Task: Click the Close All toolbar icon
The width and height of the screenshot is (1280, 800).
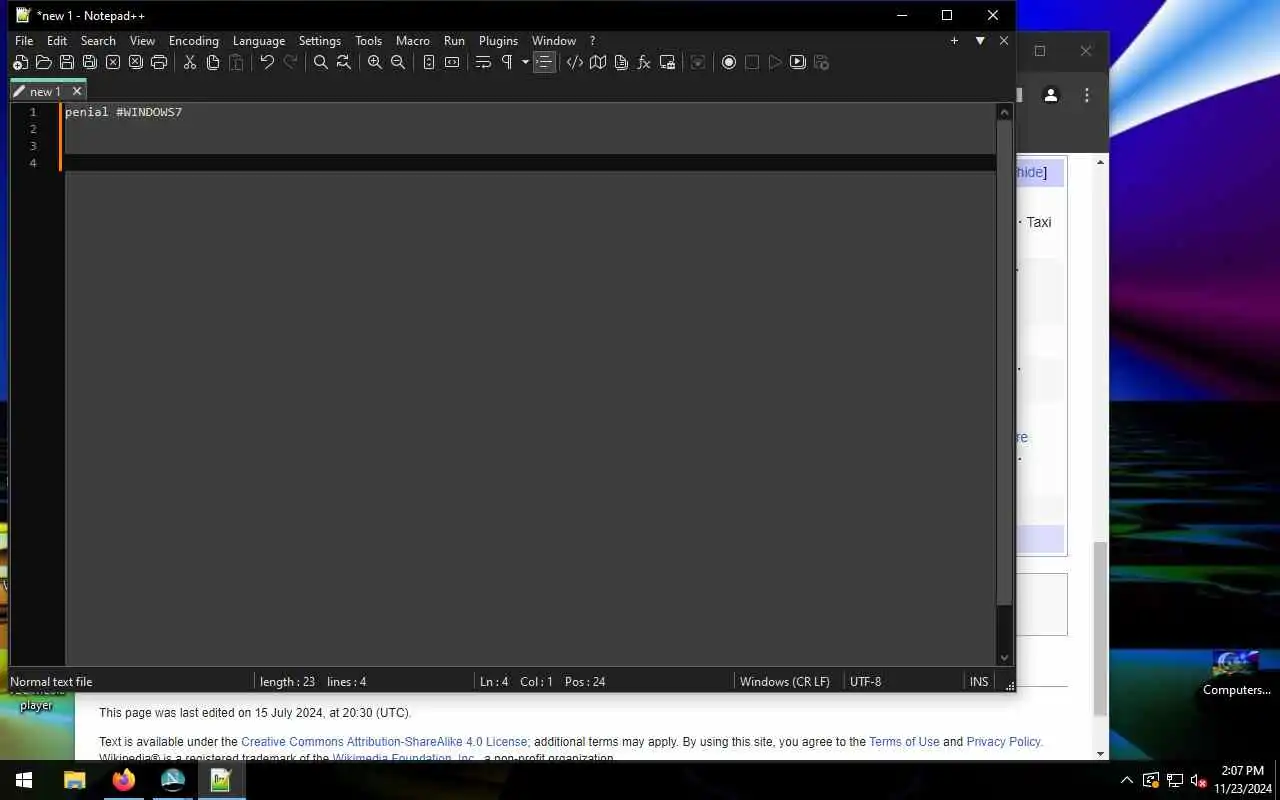Action: (135, 62)
